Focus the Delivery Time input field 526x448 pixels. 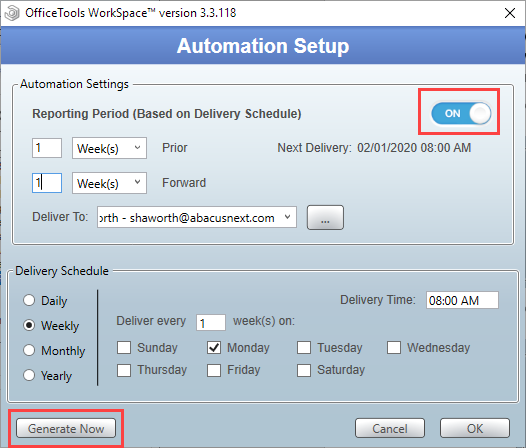pyautogui.click(x=462, y=300)
